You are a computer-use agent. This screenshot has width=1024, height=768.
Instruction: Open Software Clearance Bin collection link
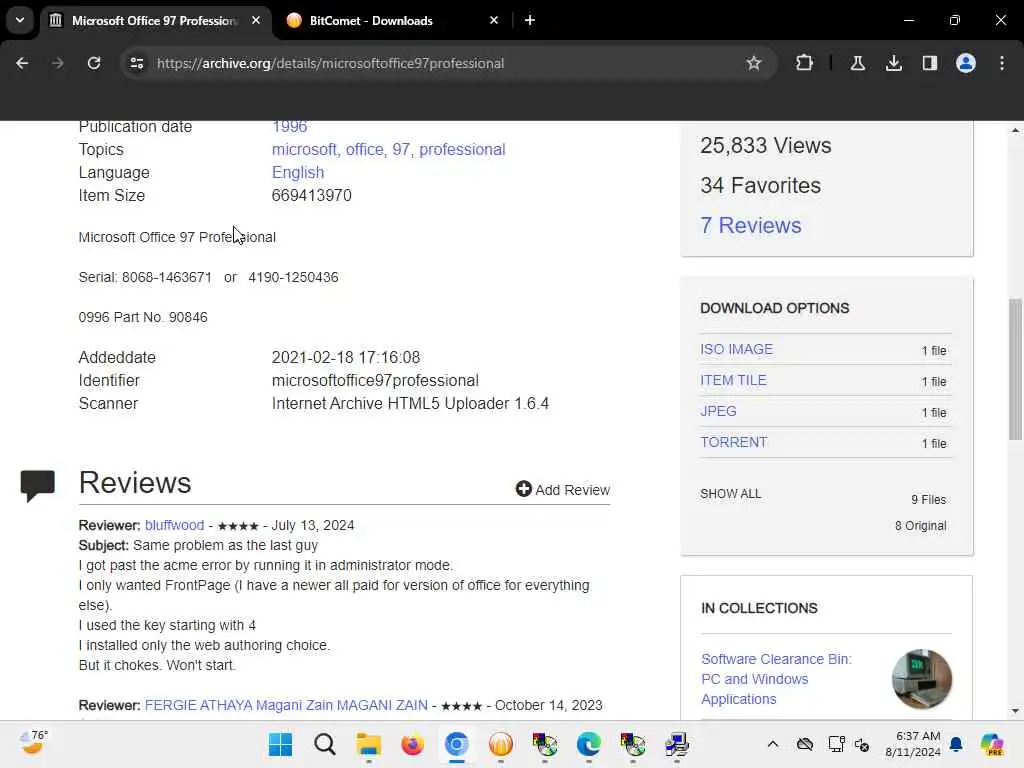click(776, 679)
